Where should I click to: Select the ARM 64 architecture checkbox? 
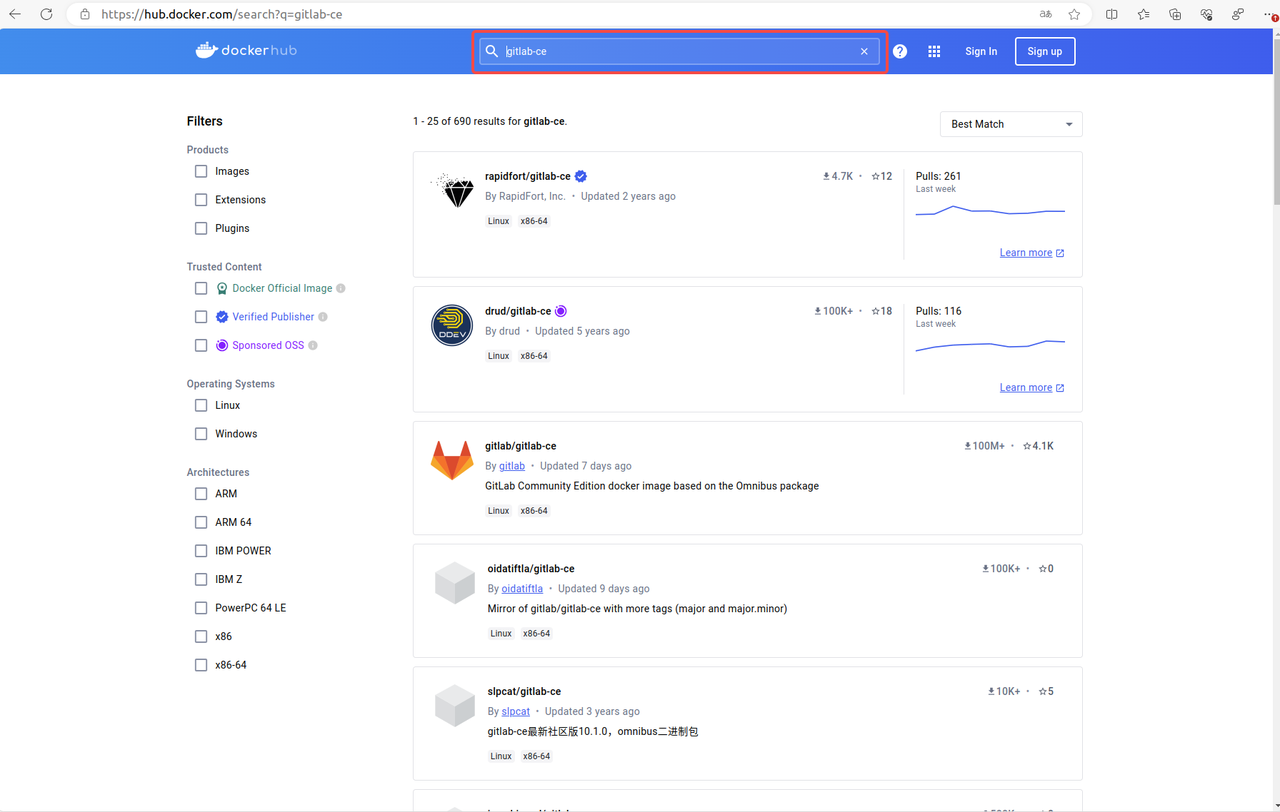[x=201, y=522]
